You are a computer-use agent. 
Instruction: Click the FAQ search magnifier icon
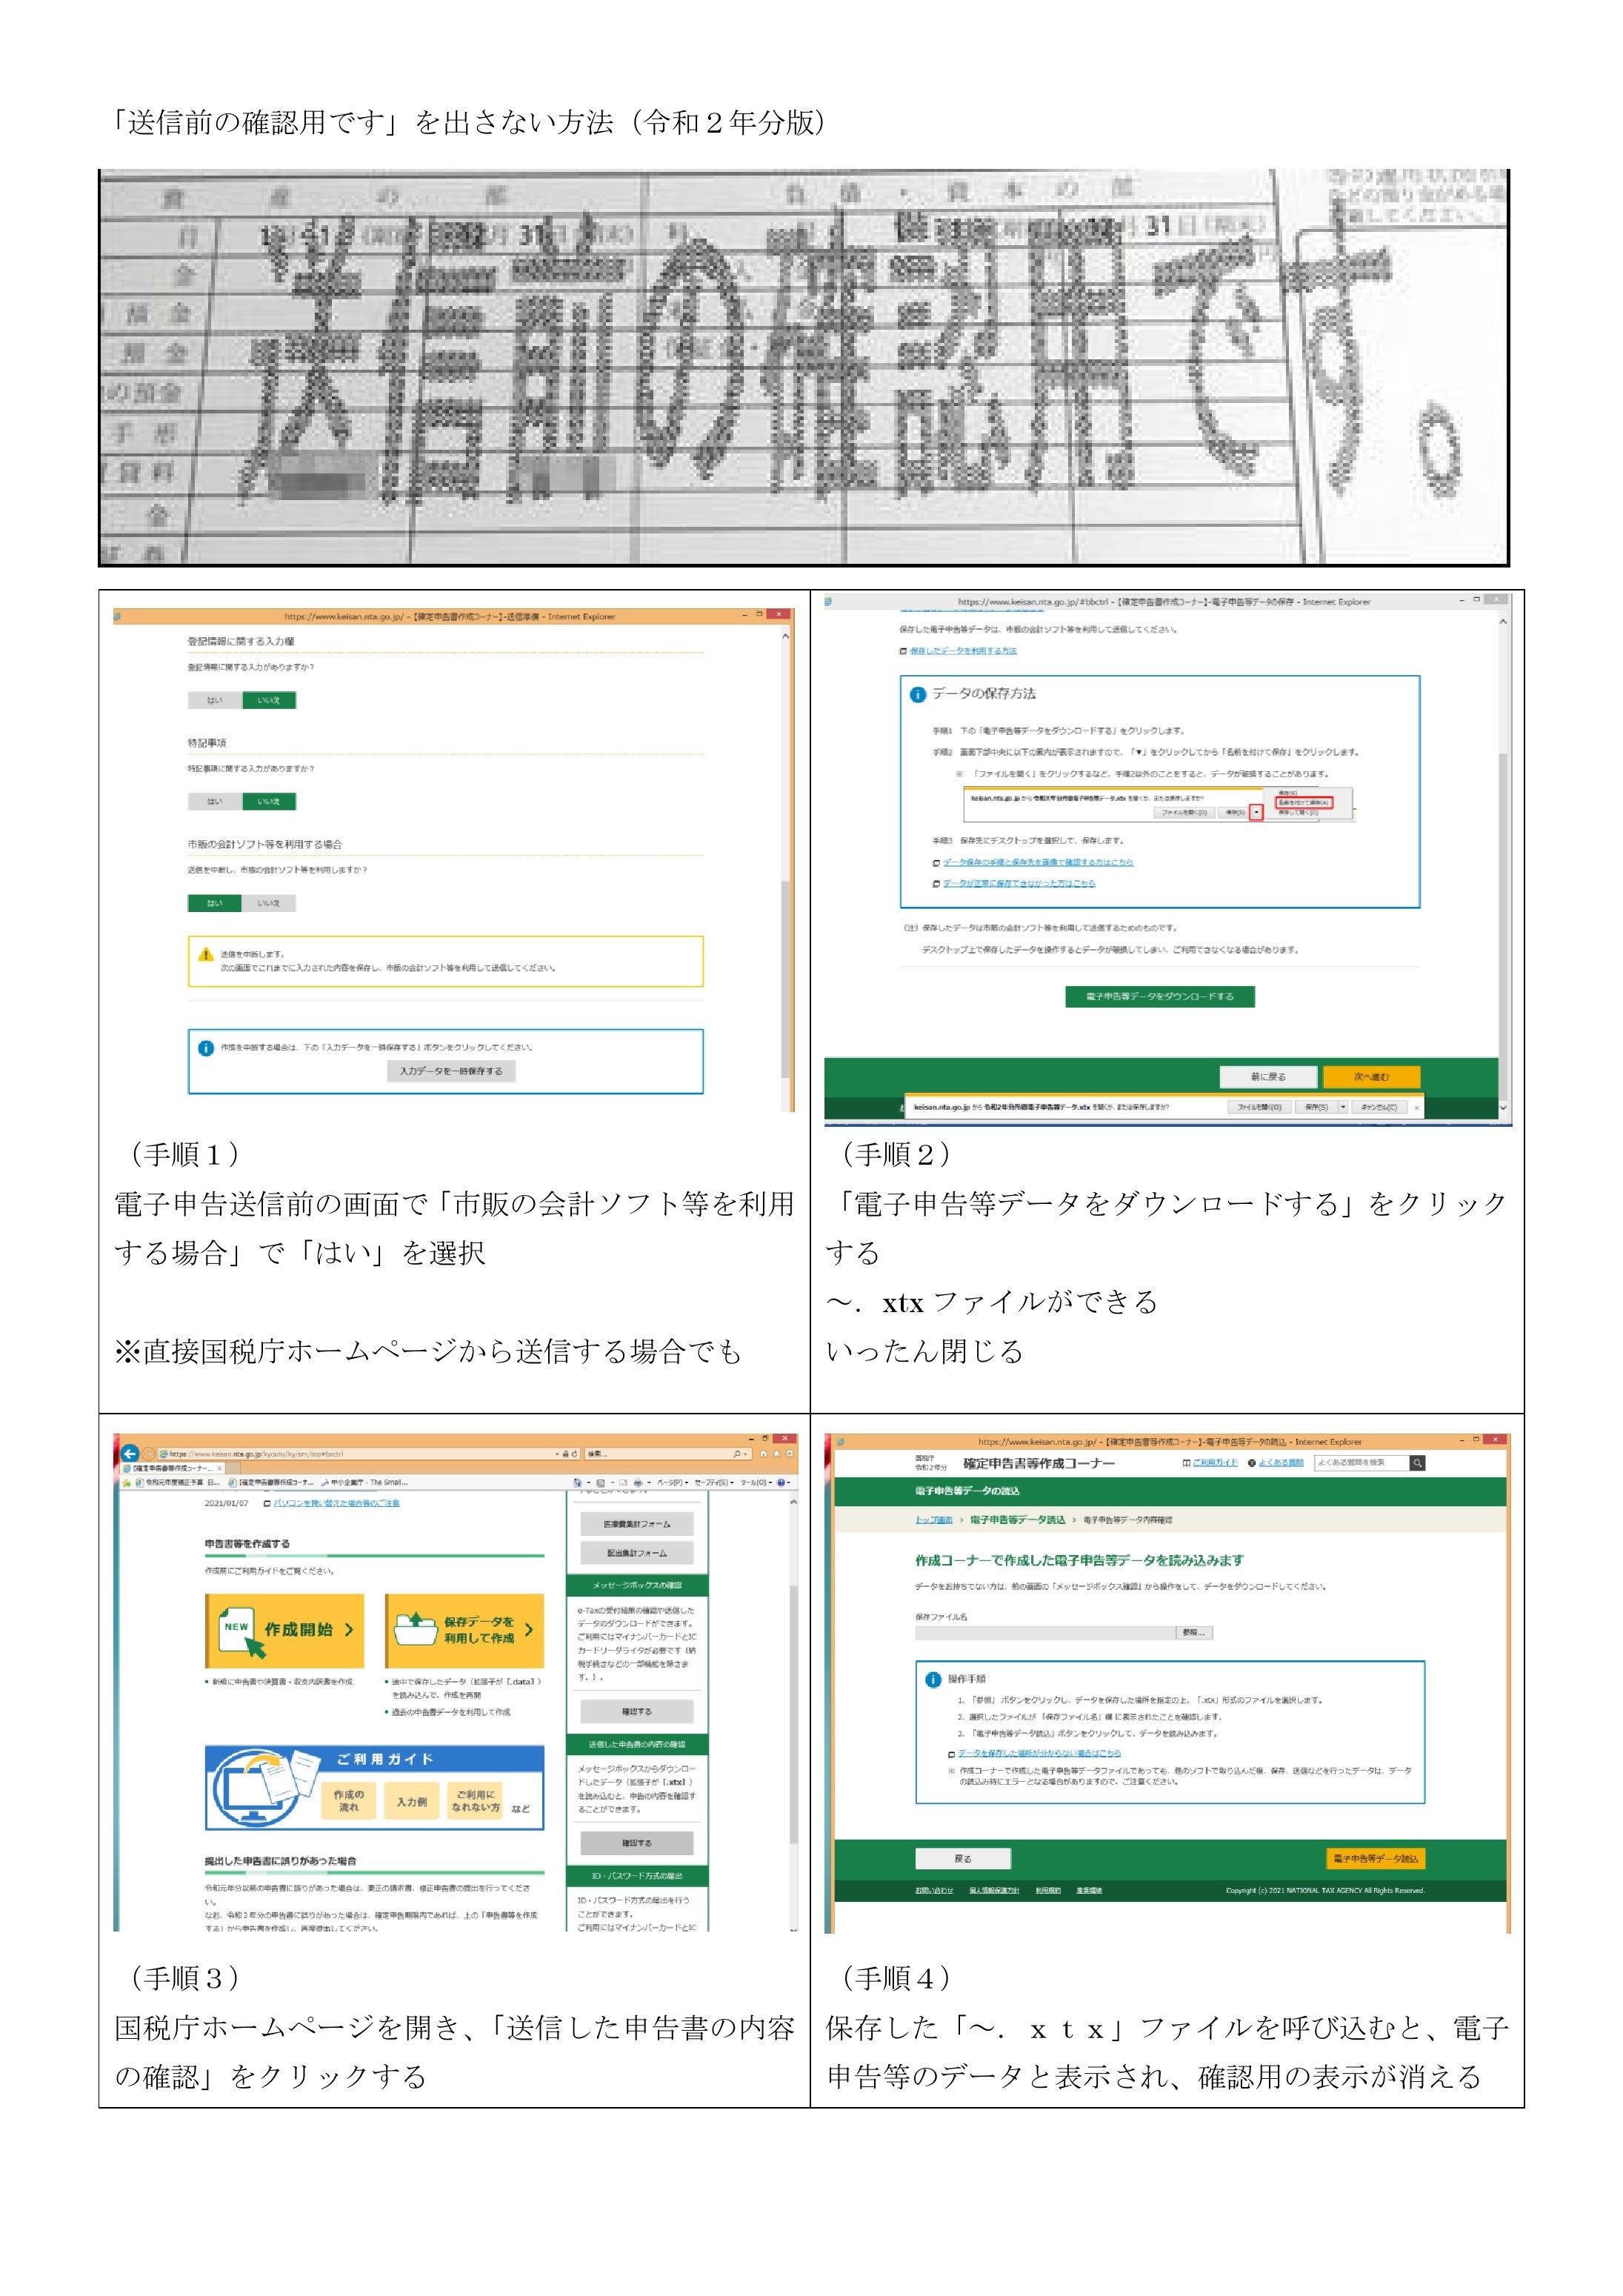click(x=1417, y=1463)
